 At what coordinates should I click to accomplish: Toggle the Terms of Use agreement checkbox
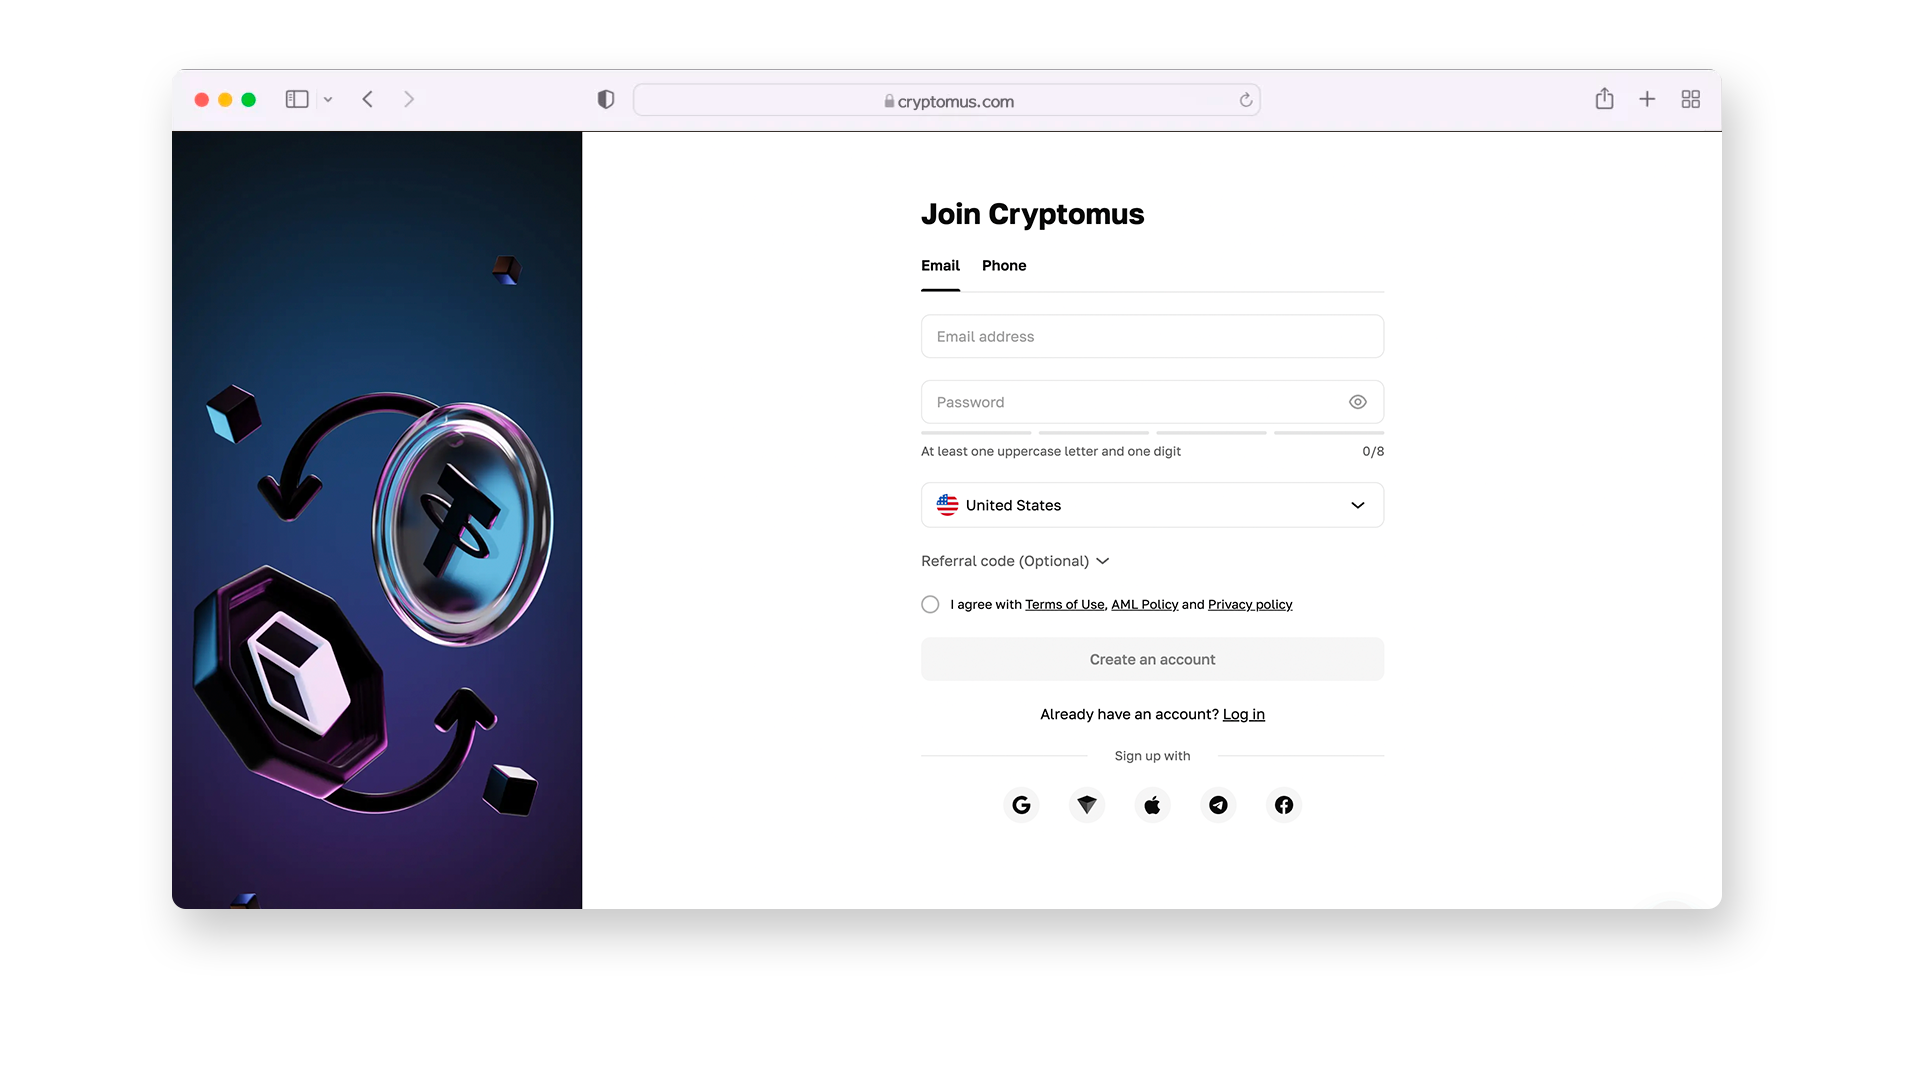(x=928, y=604)
